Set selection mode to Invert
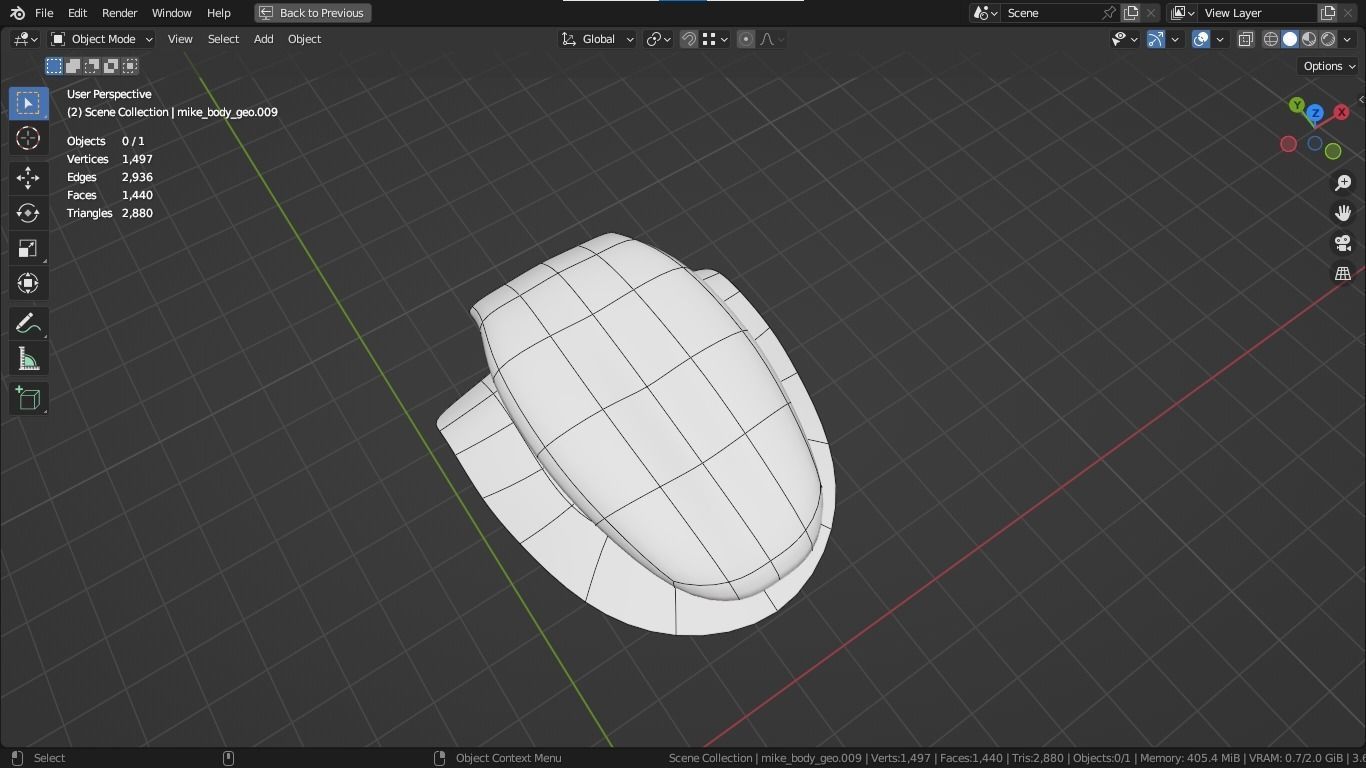1366x768 pixels. click(x=111, y=66)
